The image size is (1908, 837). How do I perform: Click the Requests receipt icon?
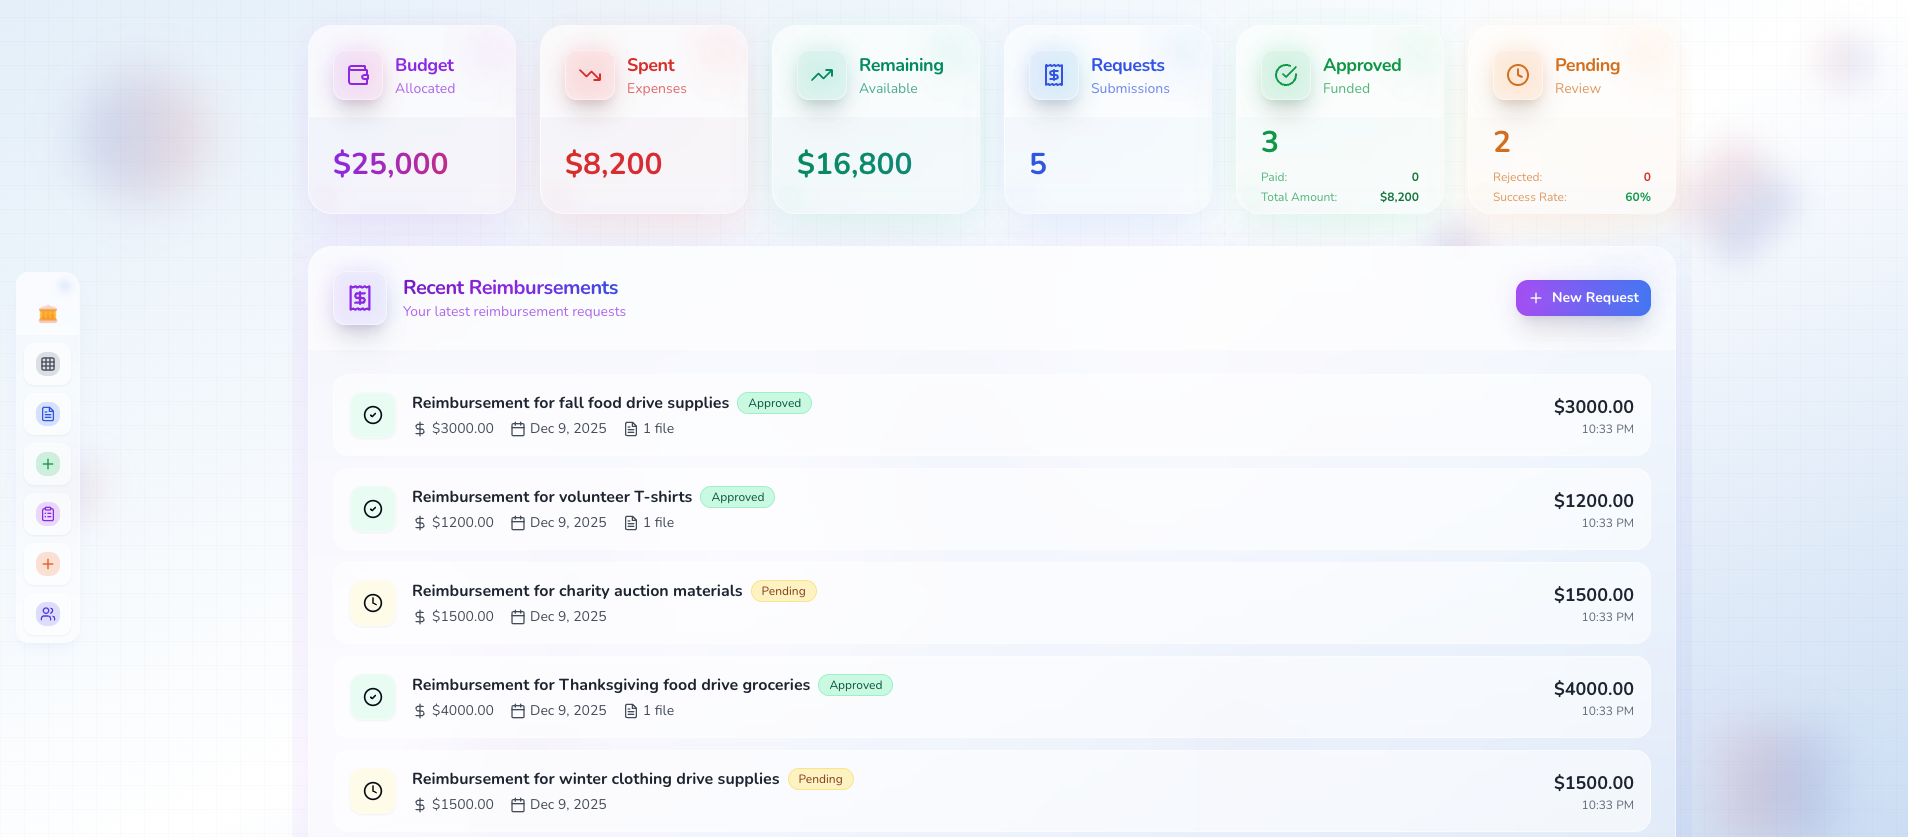click(x=1054, y=75)
